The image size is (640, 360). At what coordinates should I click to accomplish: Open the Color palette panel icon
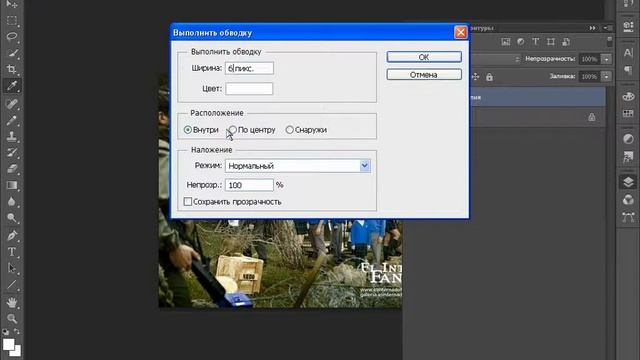(x=628, y=96)
